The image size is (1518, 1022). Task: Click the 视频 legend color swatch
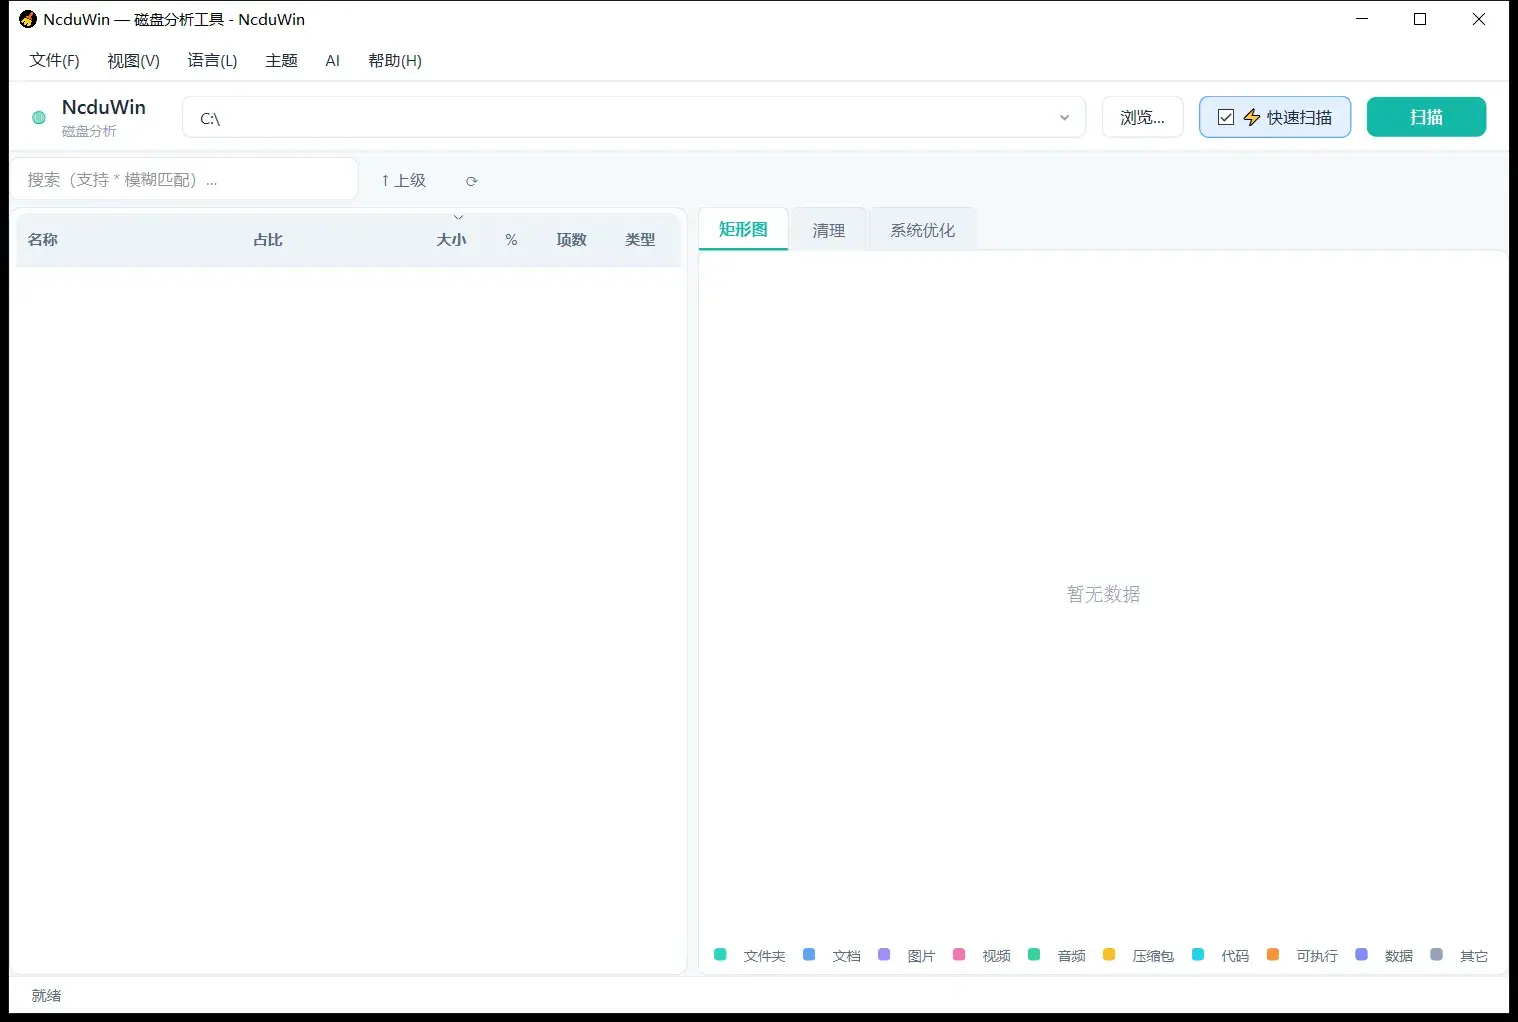tap(959, 955)
